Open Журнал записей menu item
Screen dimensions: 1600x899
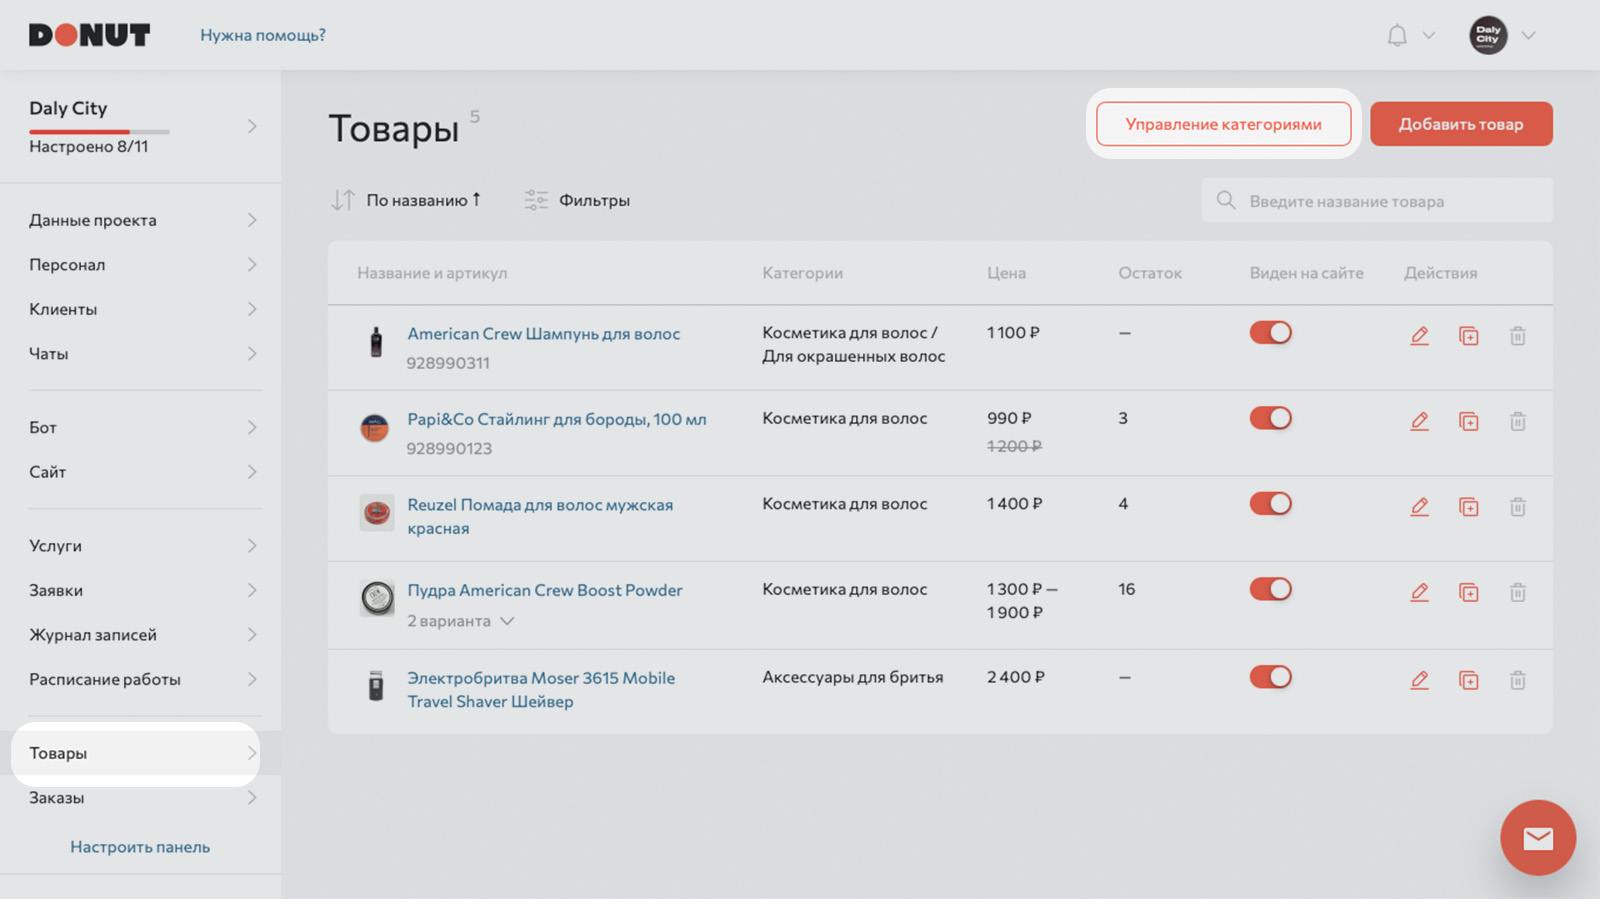click(140, 635)
